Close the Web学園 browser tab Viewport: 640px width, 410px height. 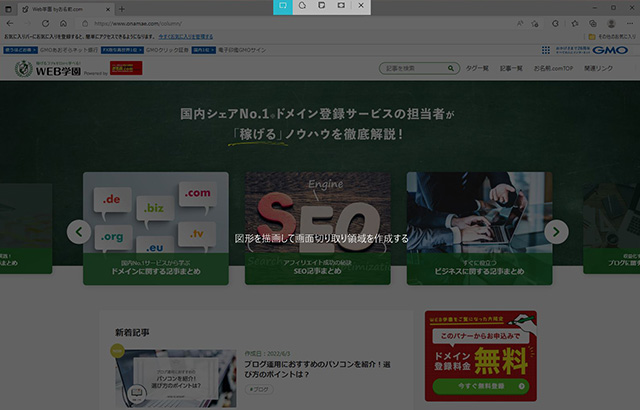(x=108, y=9)
